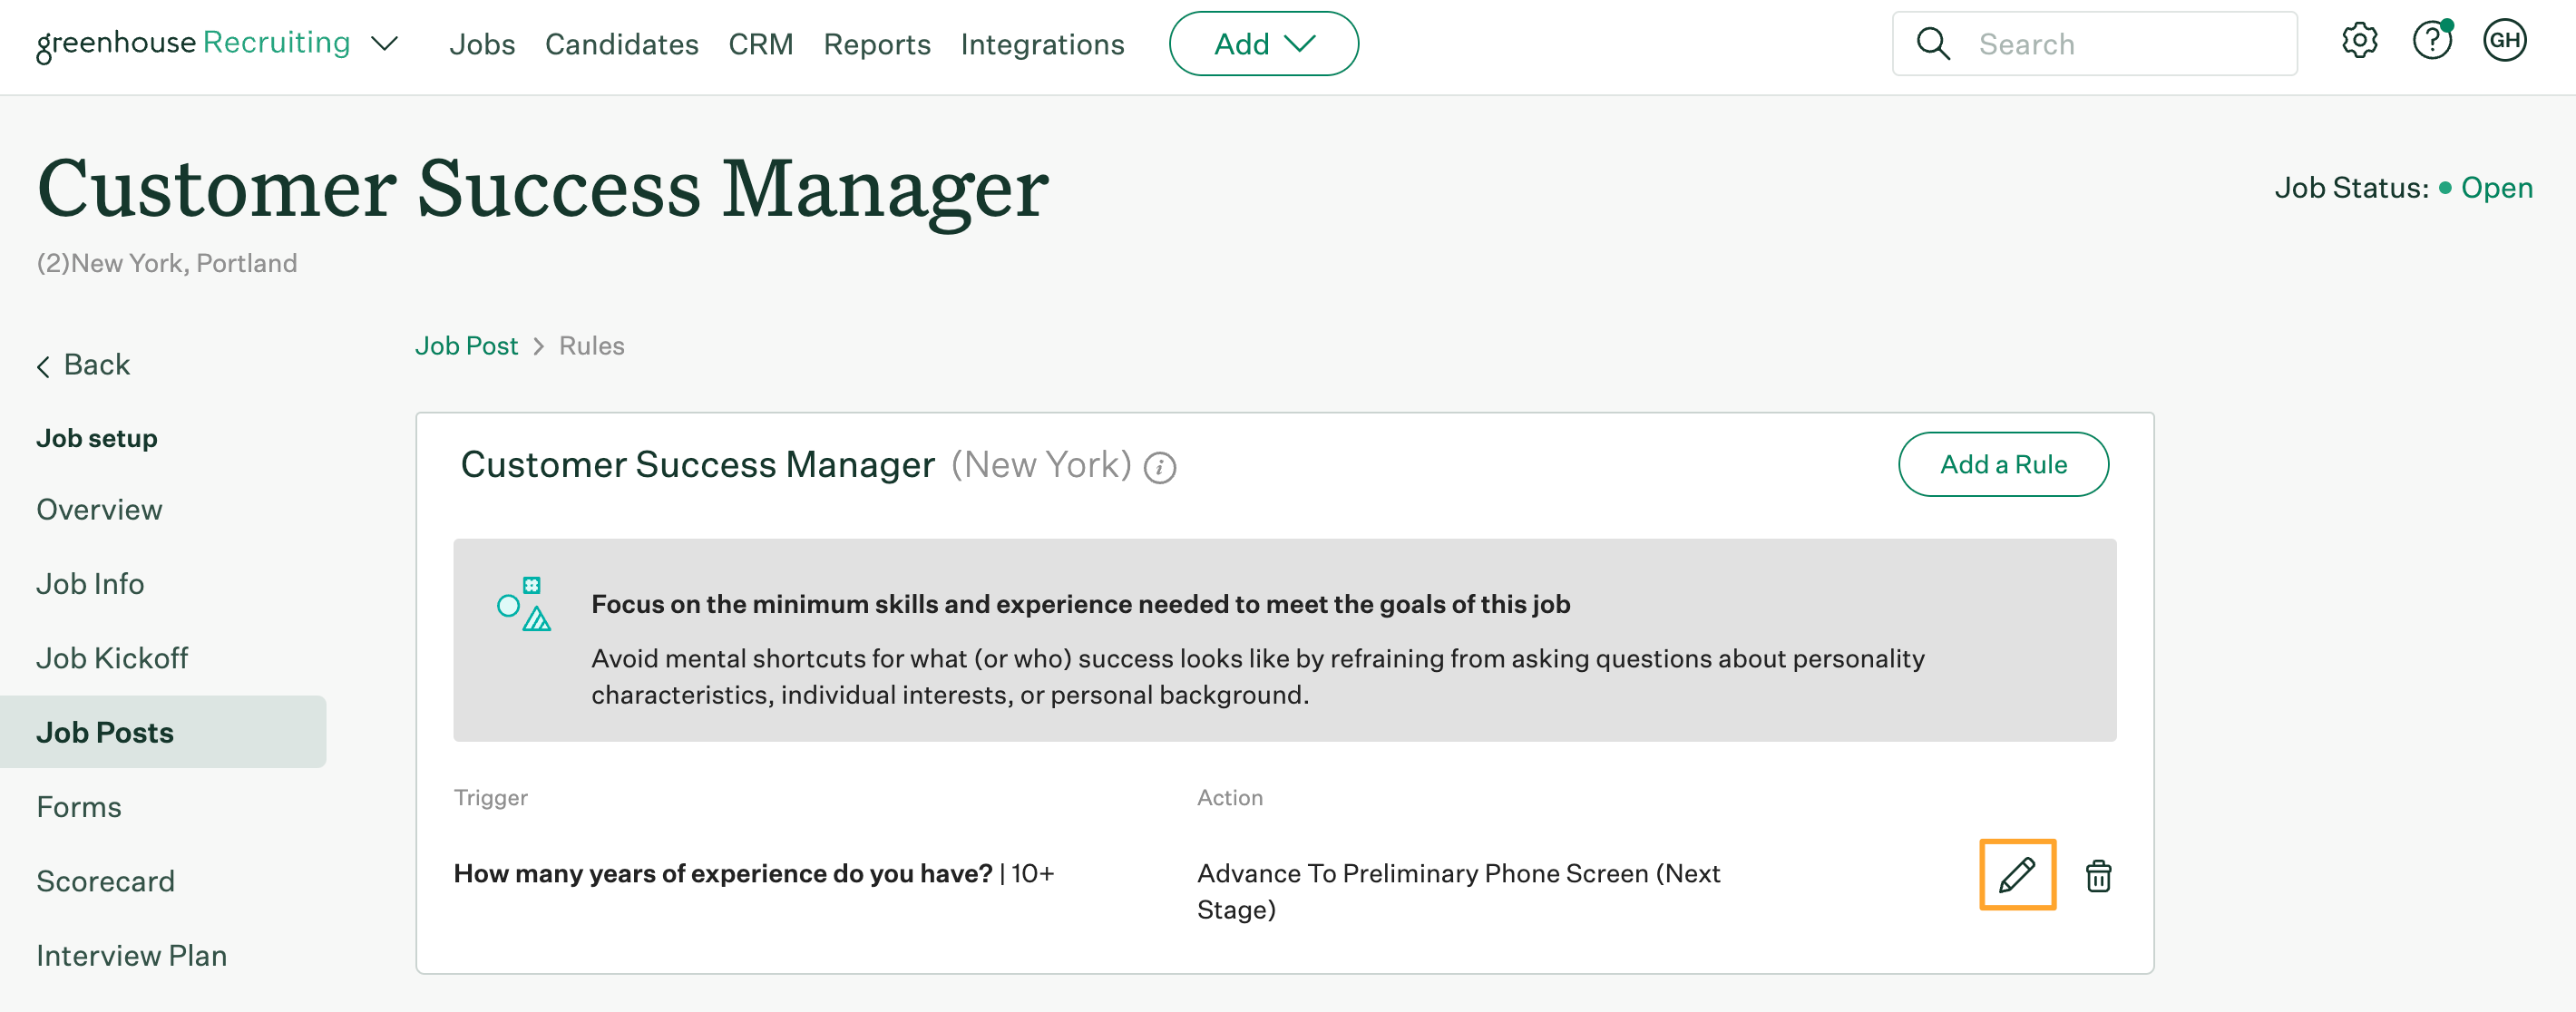The width and height of the screenshot is (2576, 1012).
Task: Click the Job Post breadcrumb link
Action: pyautogui.click(x=465, y=345)
